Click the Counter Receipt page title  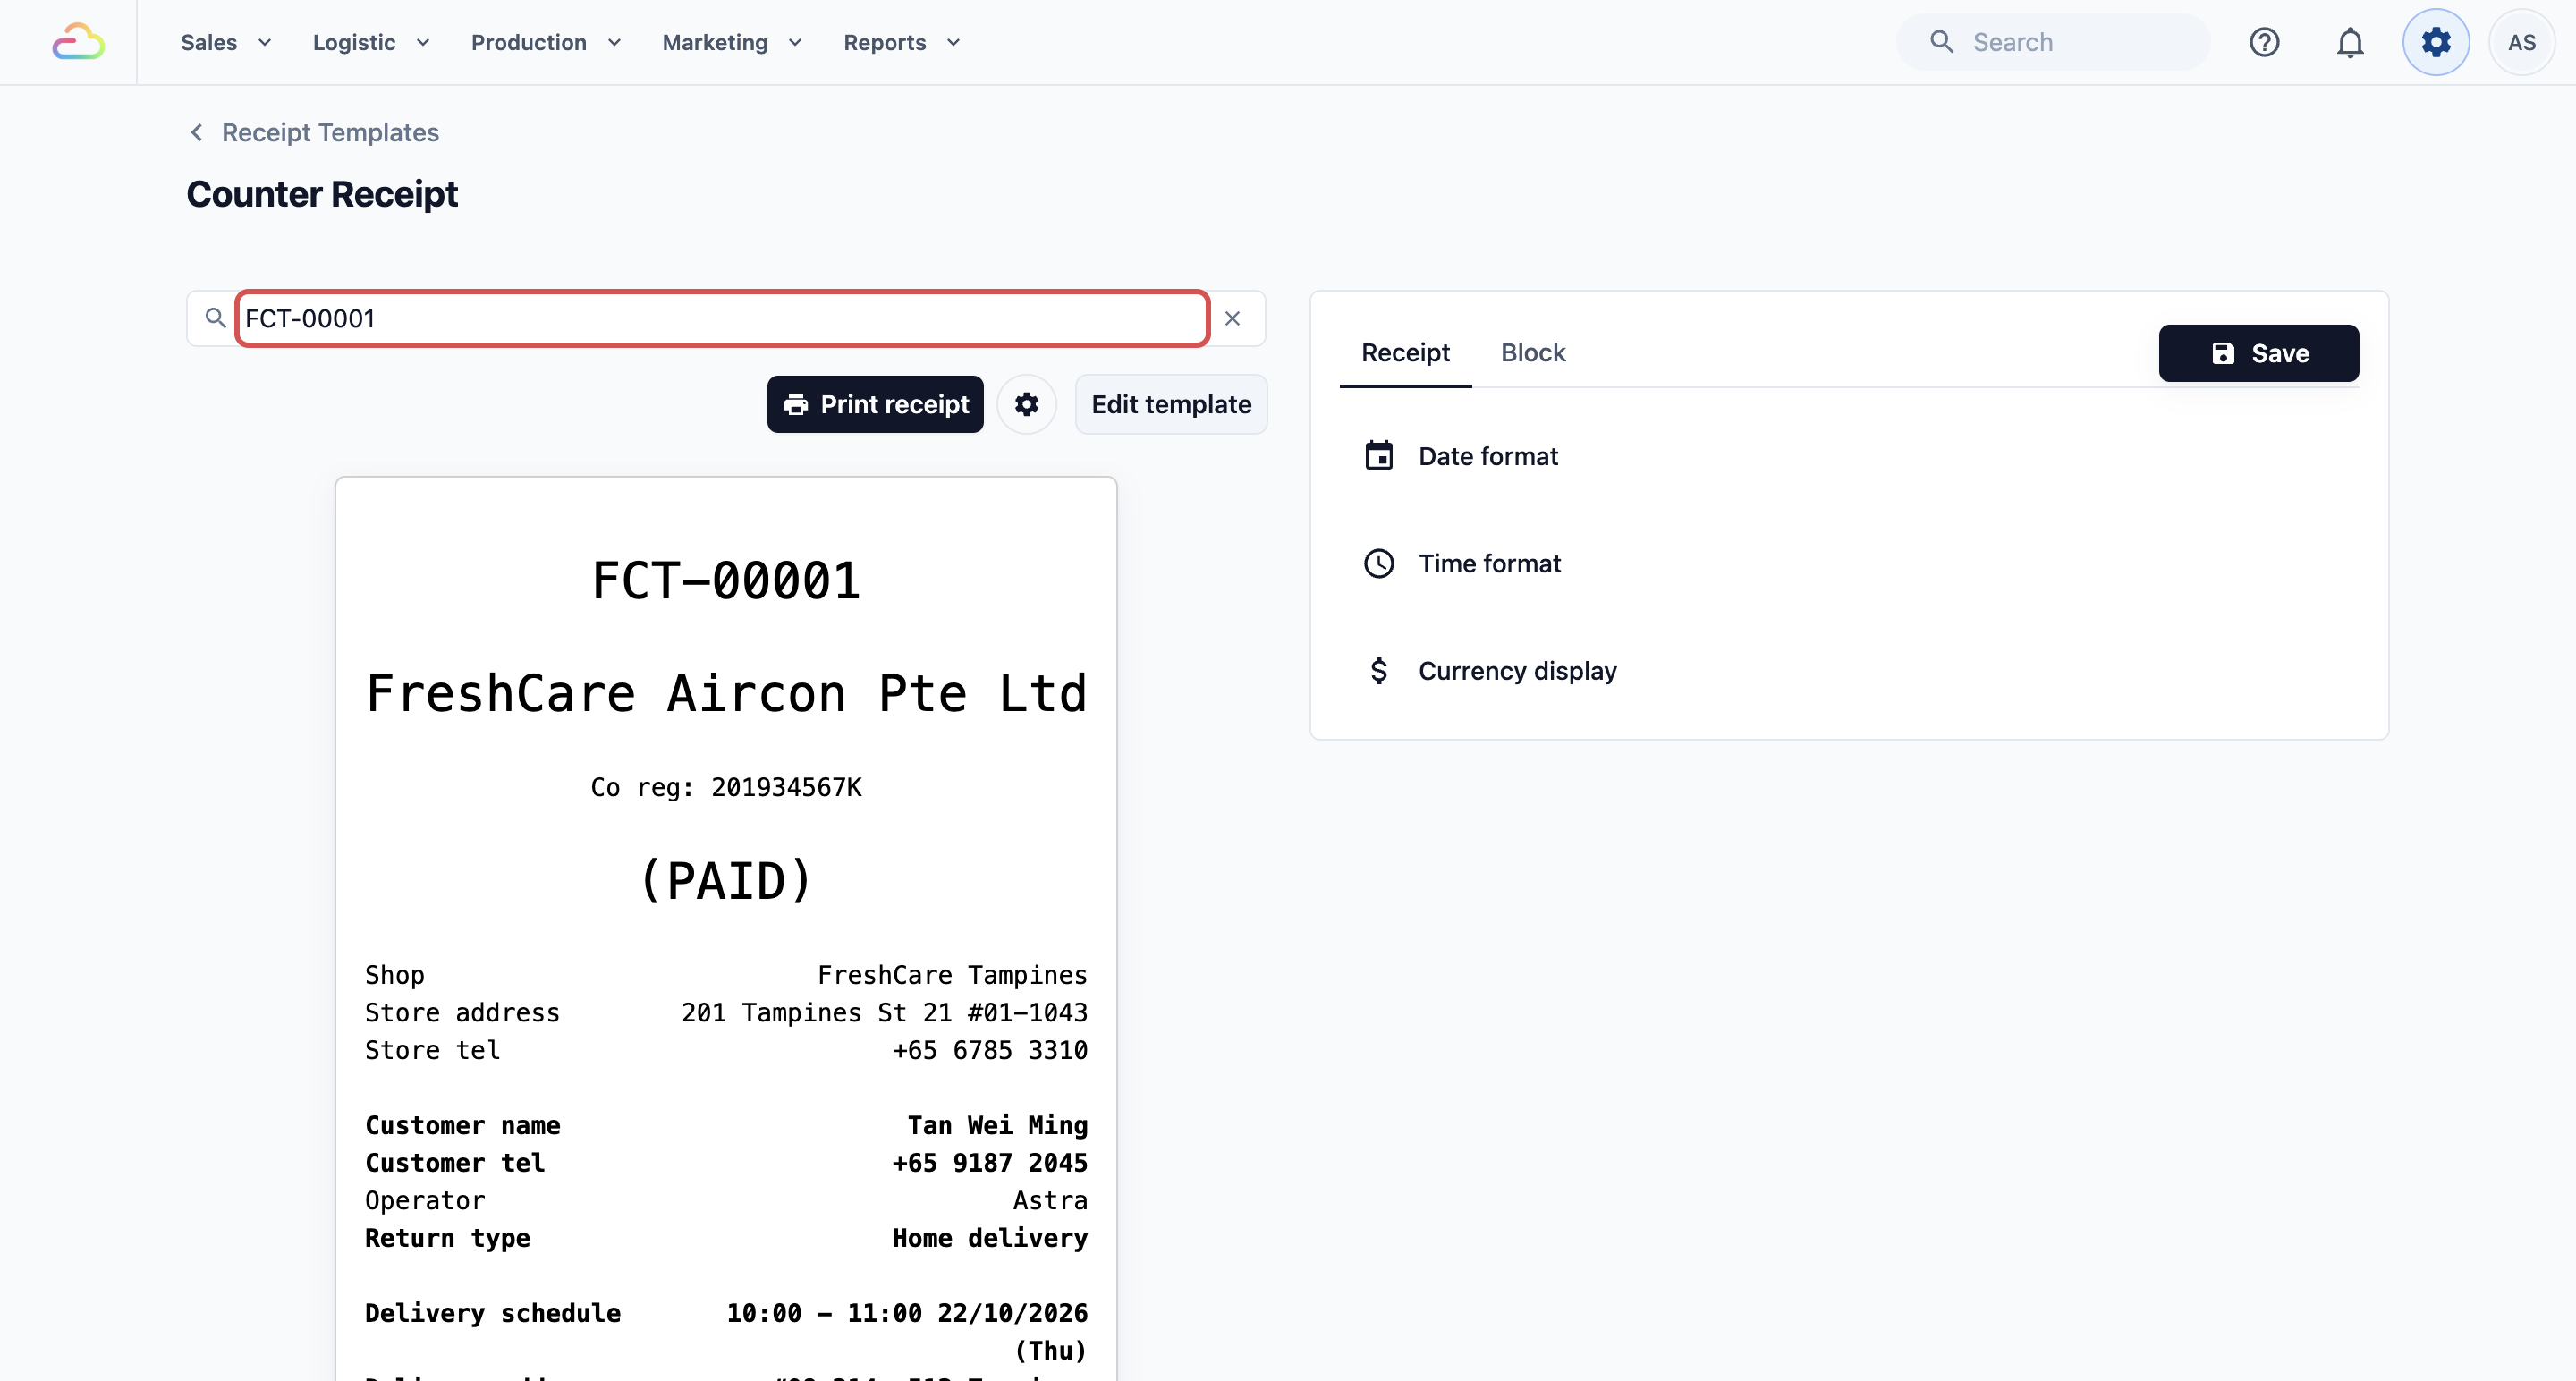tap(322, 194)
